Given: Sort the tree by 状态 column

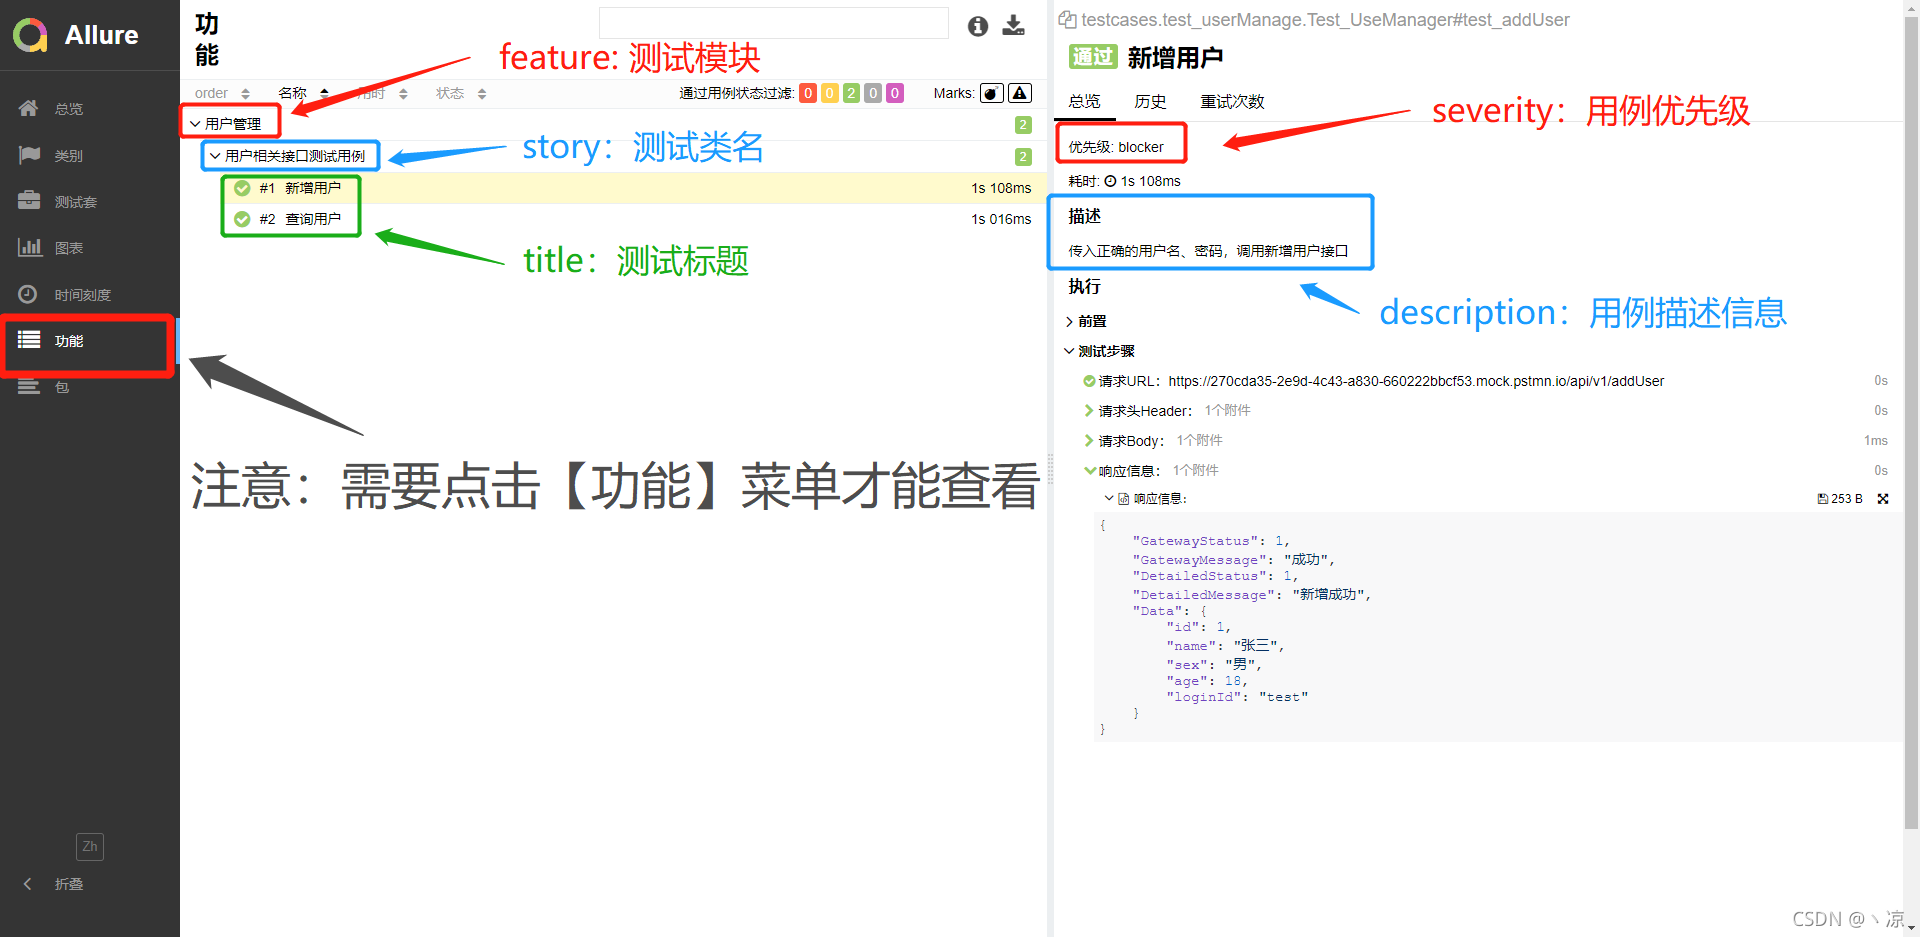Looking at the screenshot, I should coord(461,93).
